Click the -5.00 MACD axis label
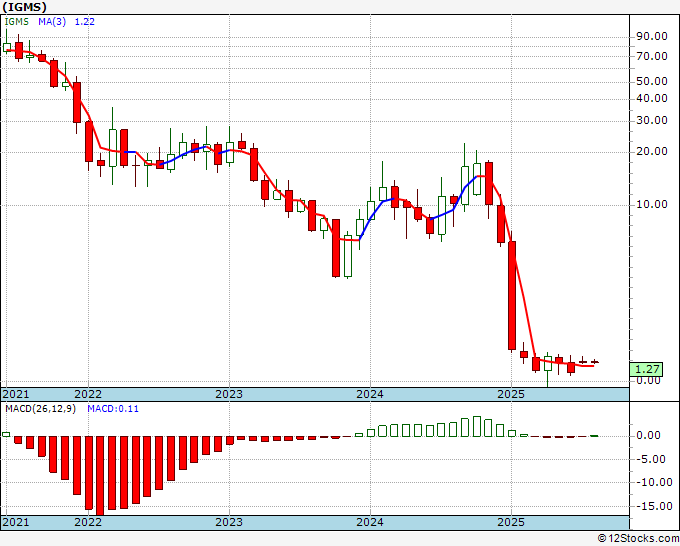 (650, 459)
